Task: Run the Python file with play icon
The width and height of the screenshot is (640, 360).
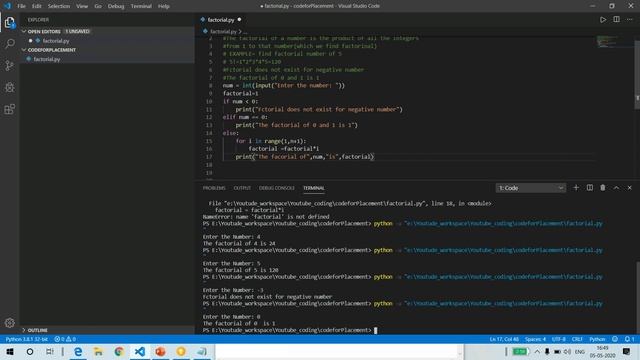Action: [603, 20]
